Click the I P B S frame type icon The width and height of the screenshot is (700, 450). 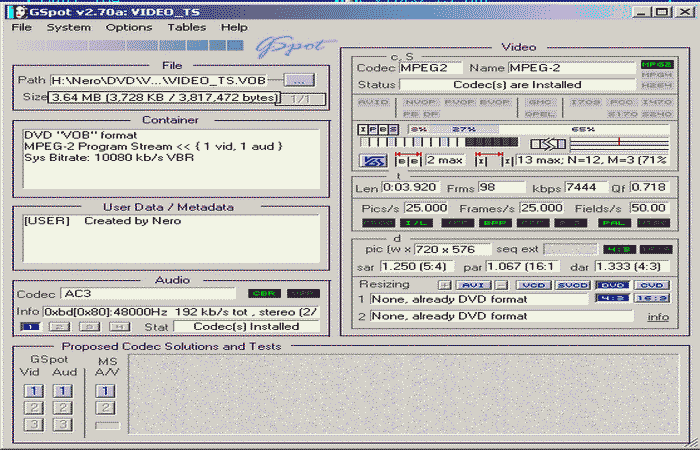pyautogui.click(x=376, y=129)
